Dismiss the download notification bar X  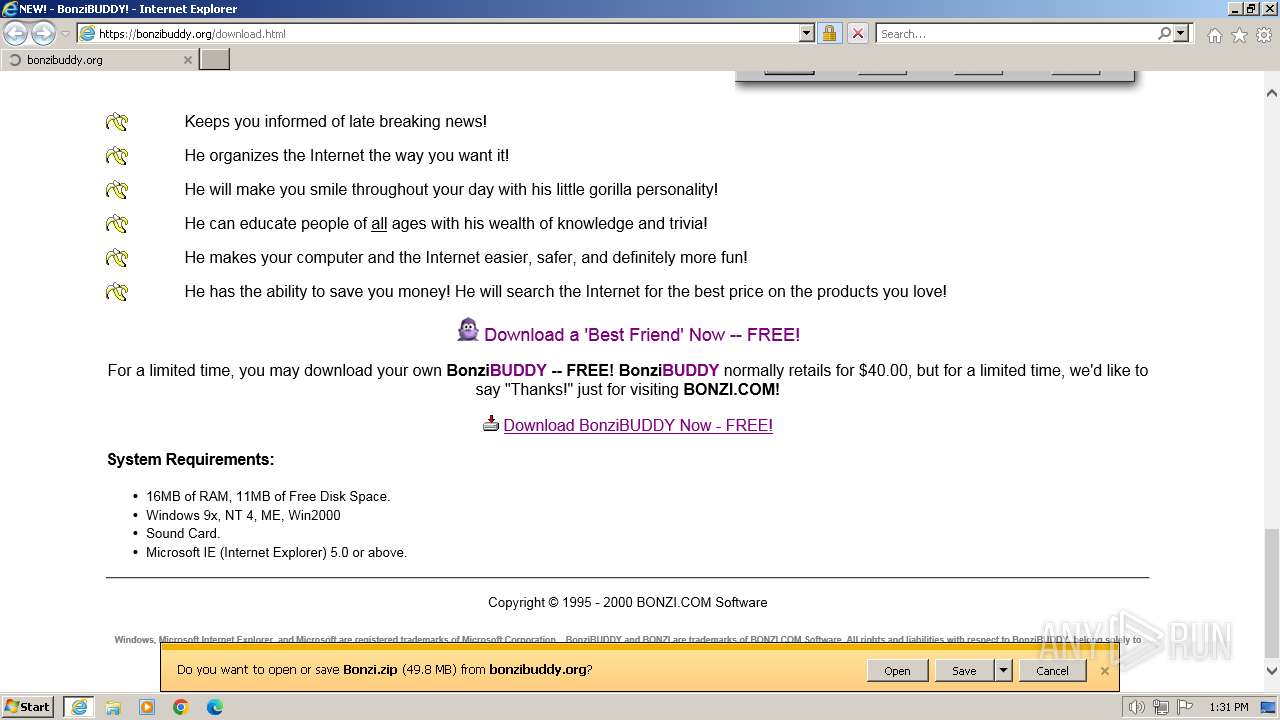tap(1104, 671)
